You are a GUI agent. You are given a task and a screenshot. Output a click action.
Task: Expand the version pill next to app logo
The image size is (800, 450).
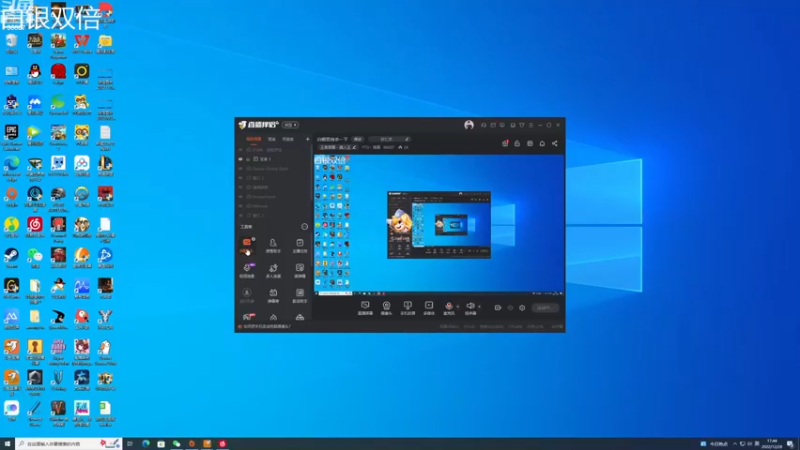point(290,125)
